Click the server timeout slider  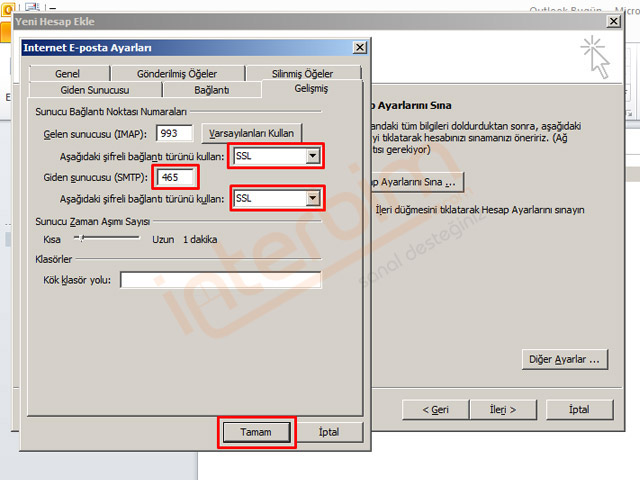coord(104,239)
